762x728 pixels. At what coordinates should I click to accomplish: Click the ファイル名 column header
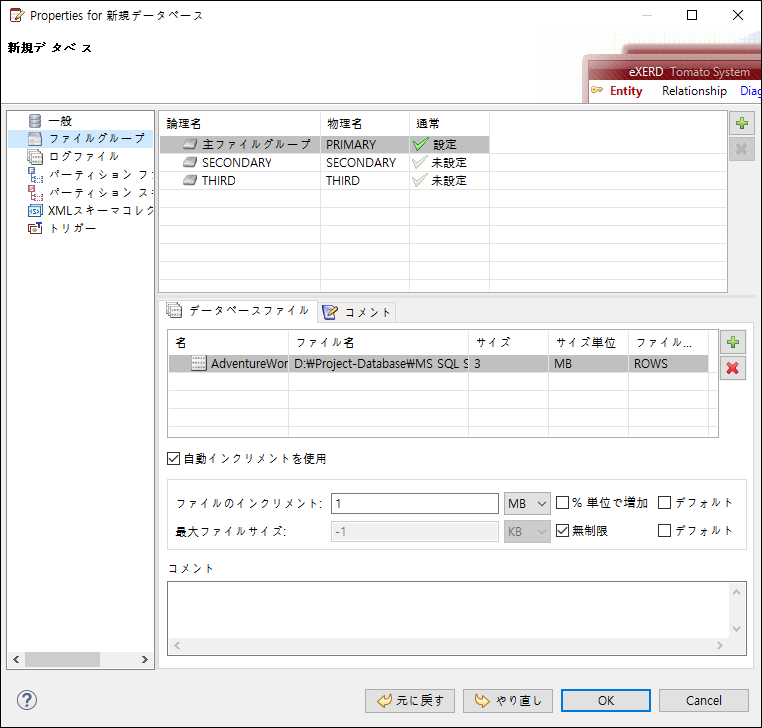[378, 343]
